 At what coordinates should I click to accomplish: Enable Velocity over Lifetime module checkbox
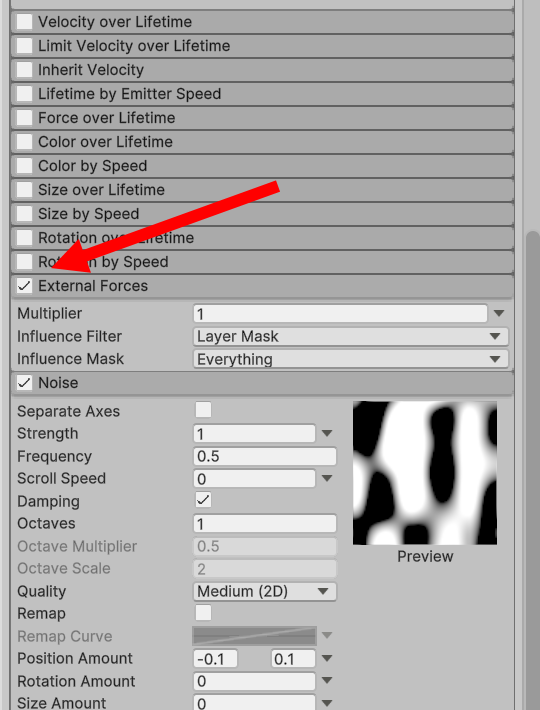coord(24,22)
